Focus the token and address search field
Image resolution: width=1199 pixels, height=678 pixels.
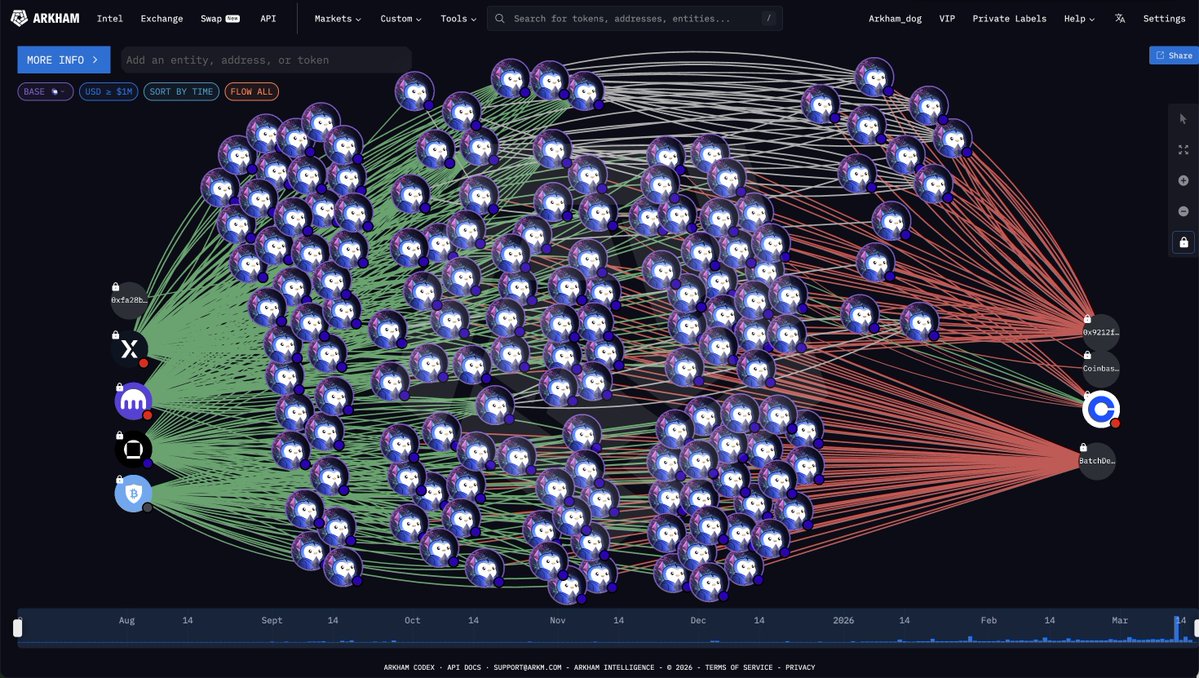click(x=635, y=18)
